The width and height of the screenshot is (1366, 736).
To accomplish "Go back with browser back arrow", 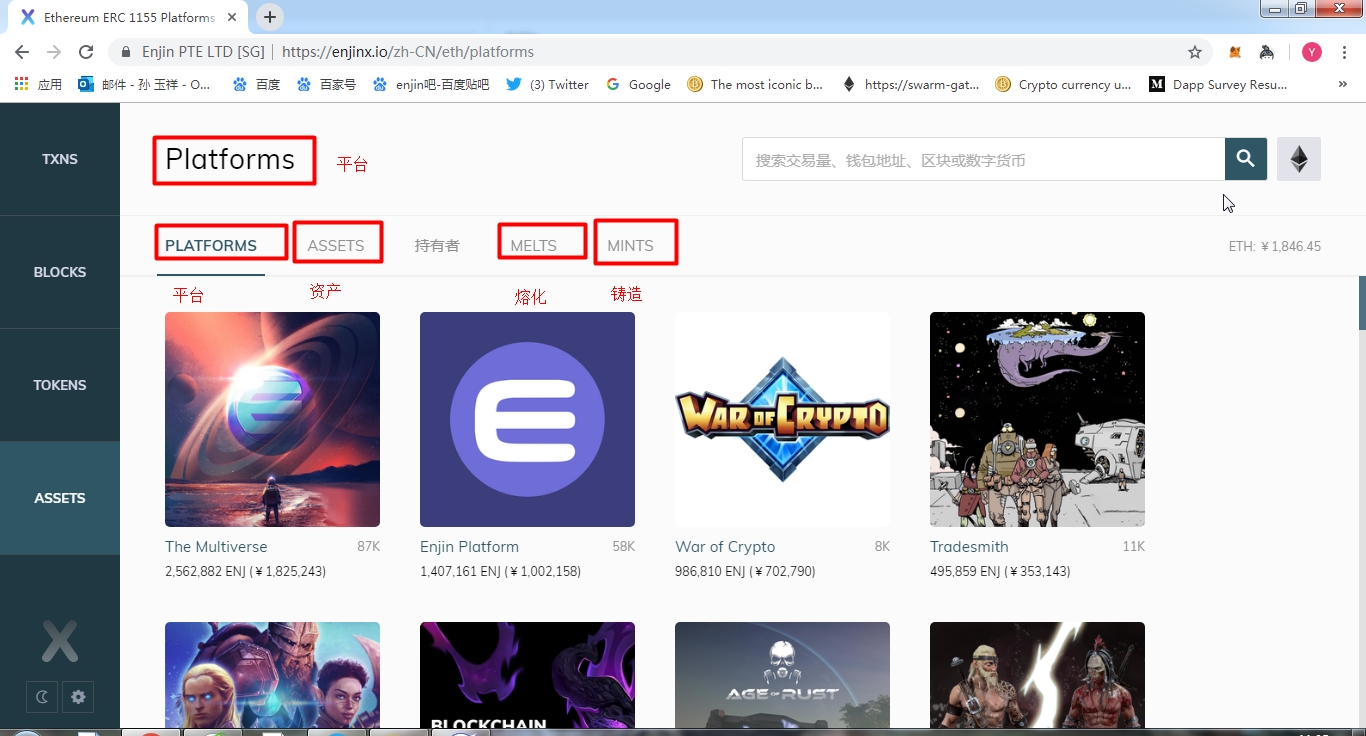I will click(22, 52).
